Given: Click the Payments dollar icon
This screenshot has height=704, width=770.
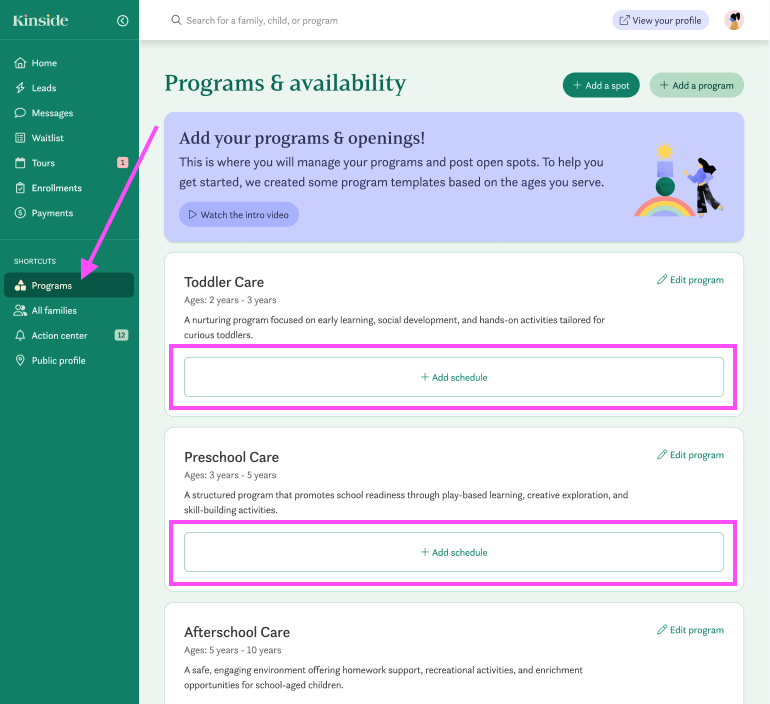Looking at the screenshot, I should point(20,213).
